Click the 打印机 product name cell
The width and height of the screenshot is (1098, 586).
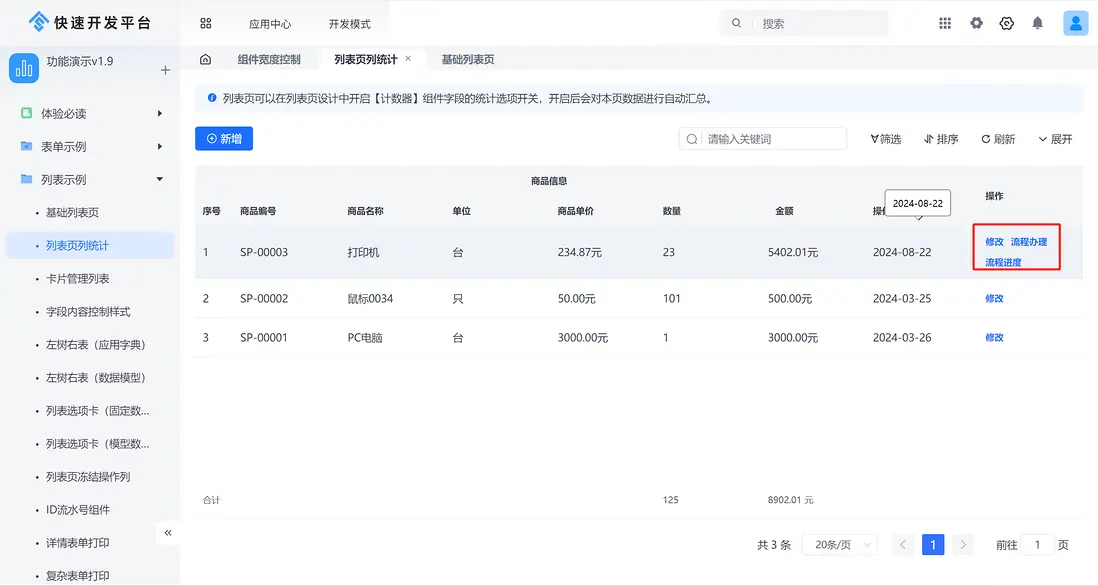click(x=363, y=252)
